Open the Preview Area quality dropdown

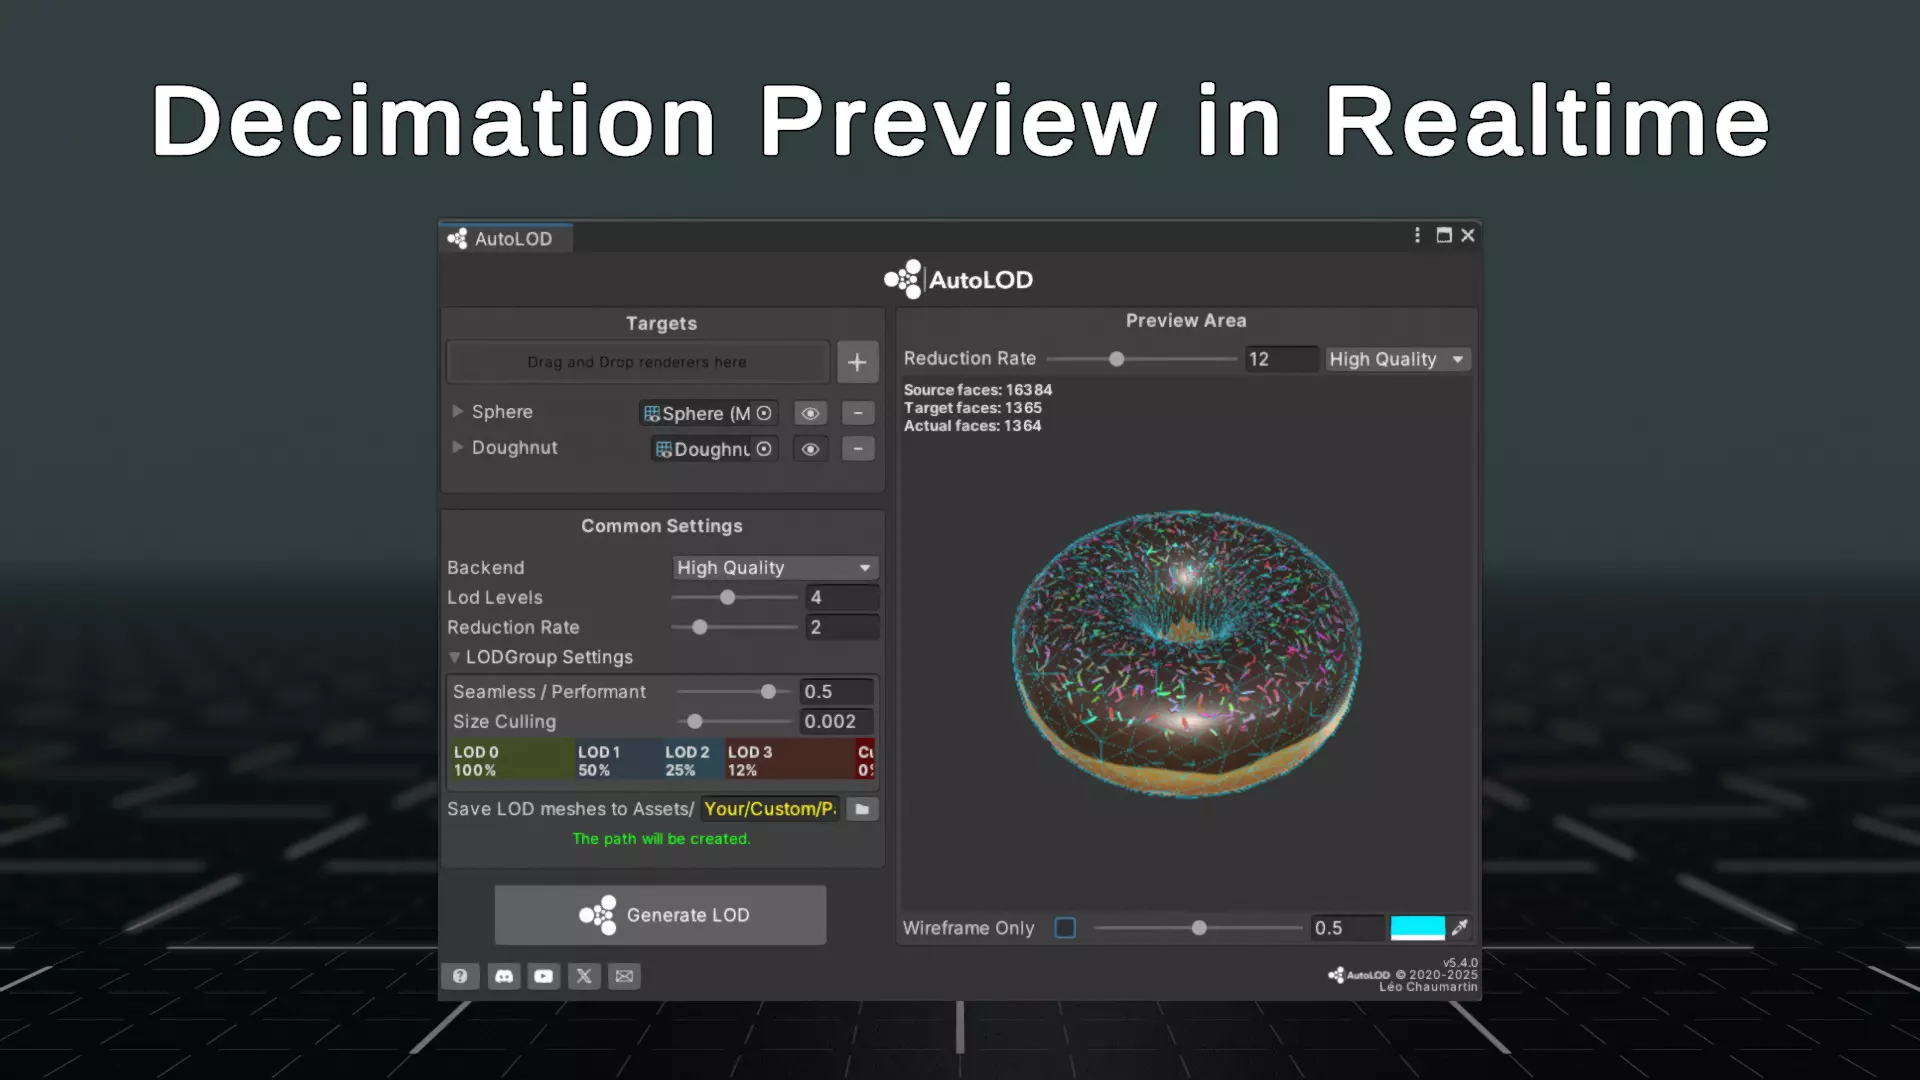tap(1398, 359)
